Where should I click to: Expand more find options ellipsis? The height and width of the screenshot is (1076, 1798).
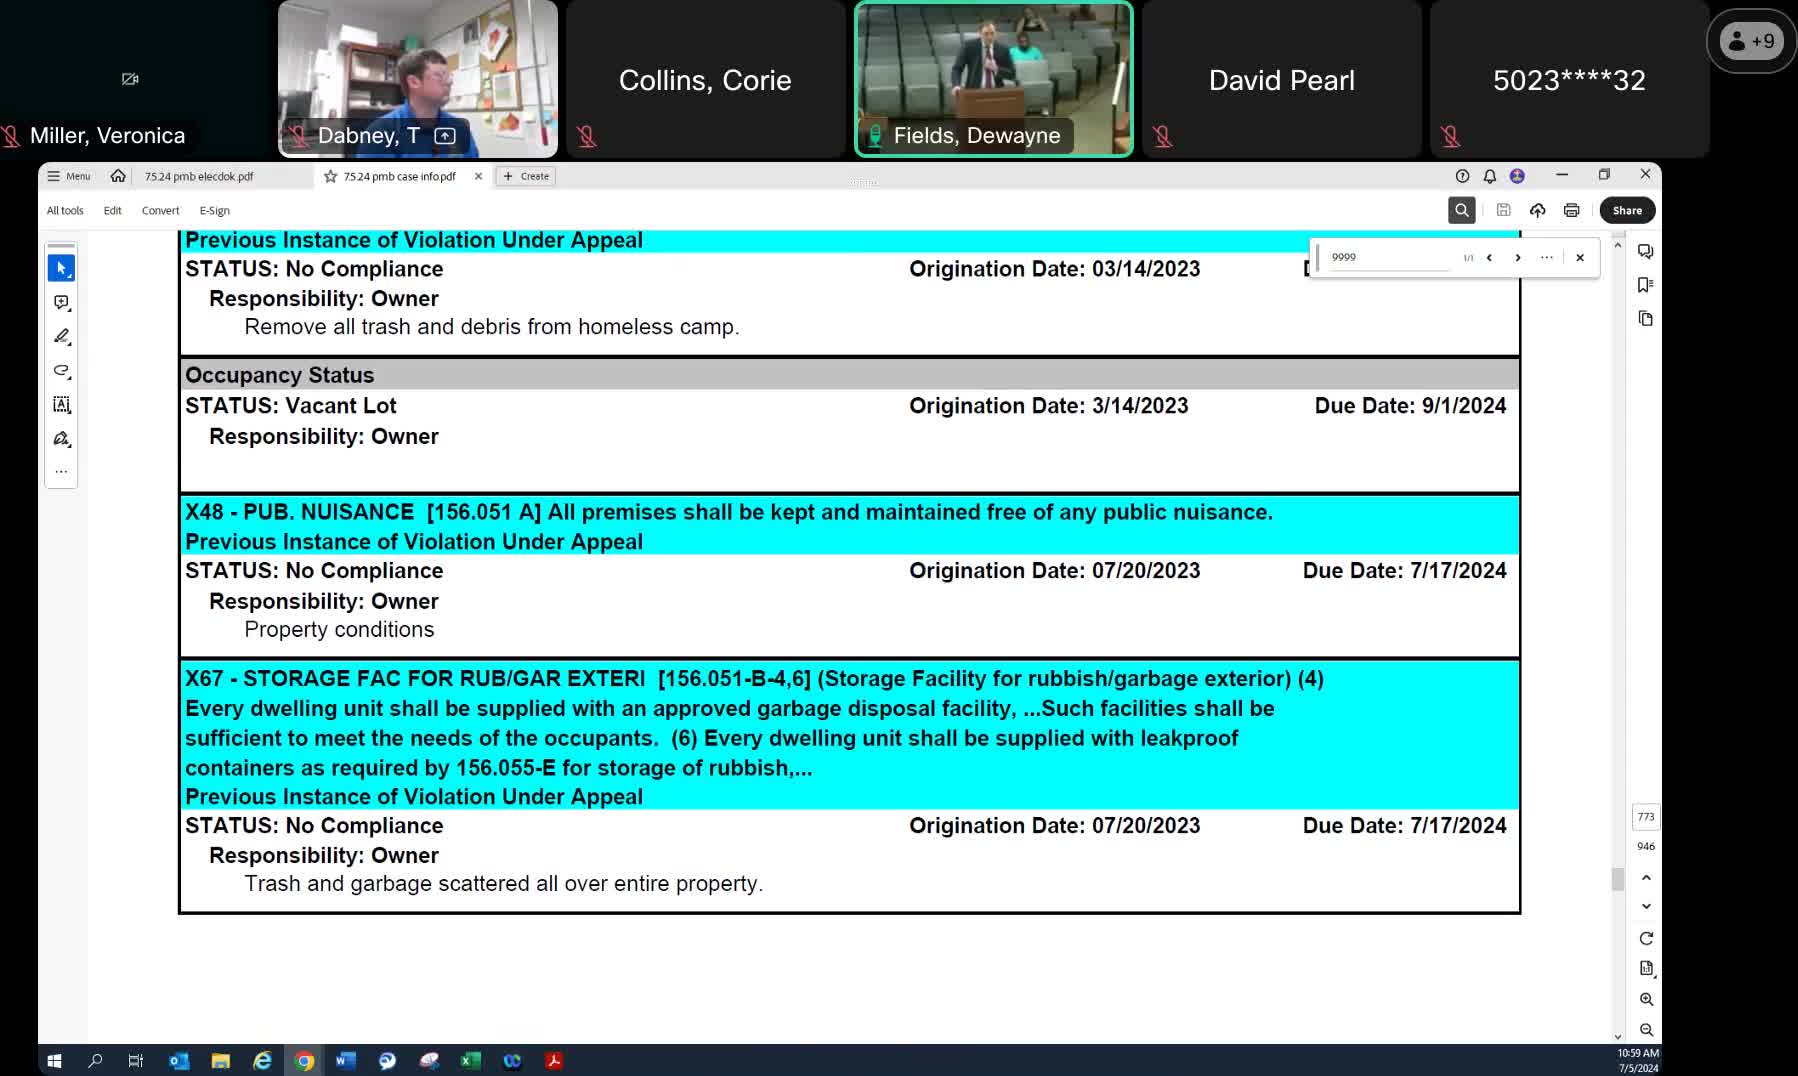[1547, 257]
